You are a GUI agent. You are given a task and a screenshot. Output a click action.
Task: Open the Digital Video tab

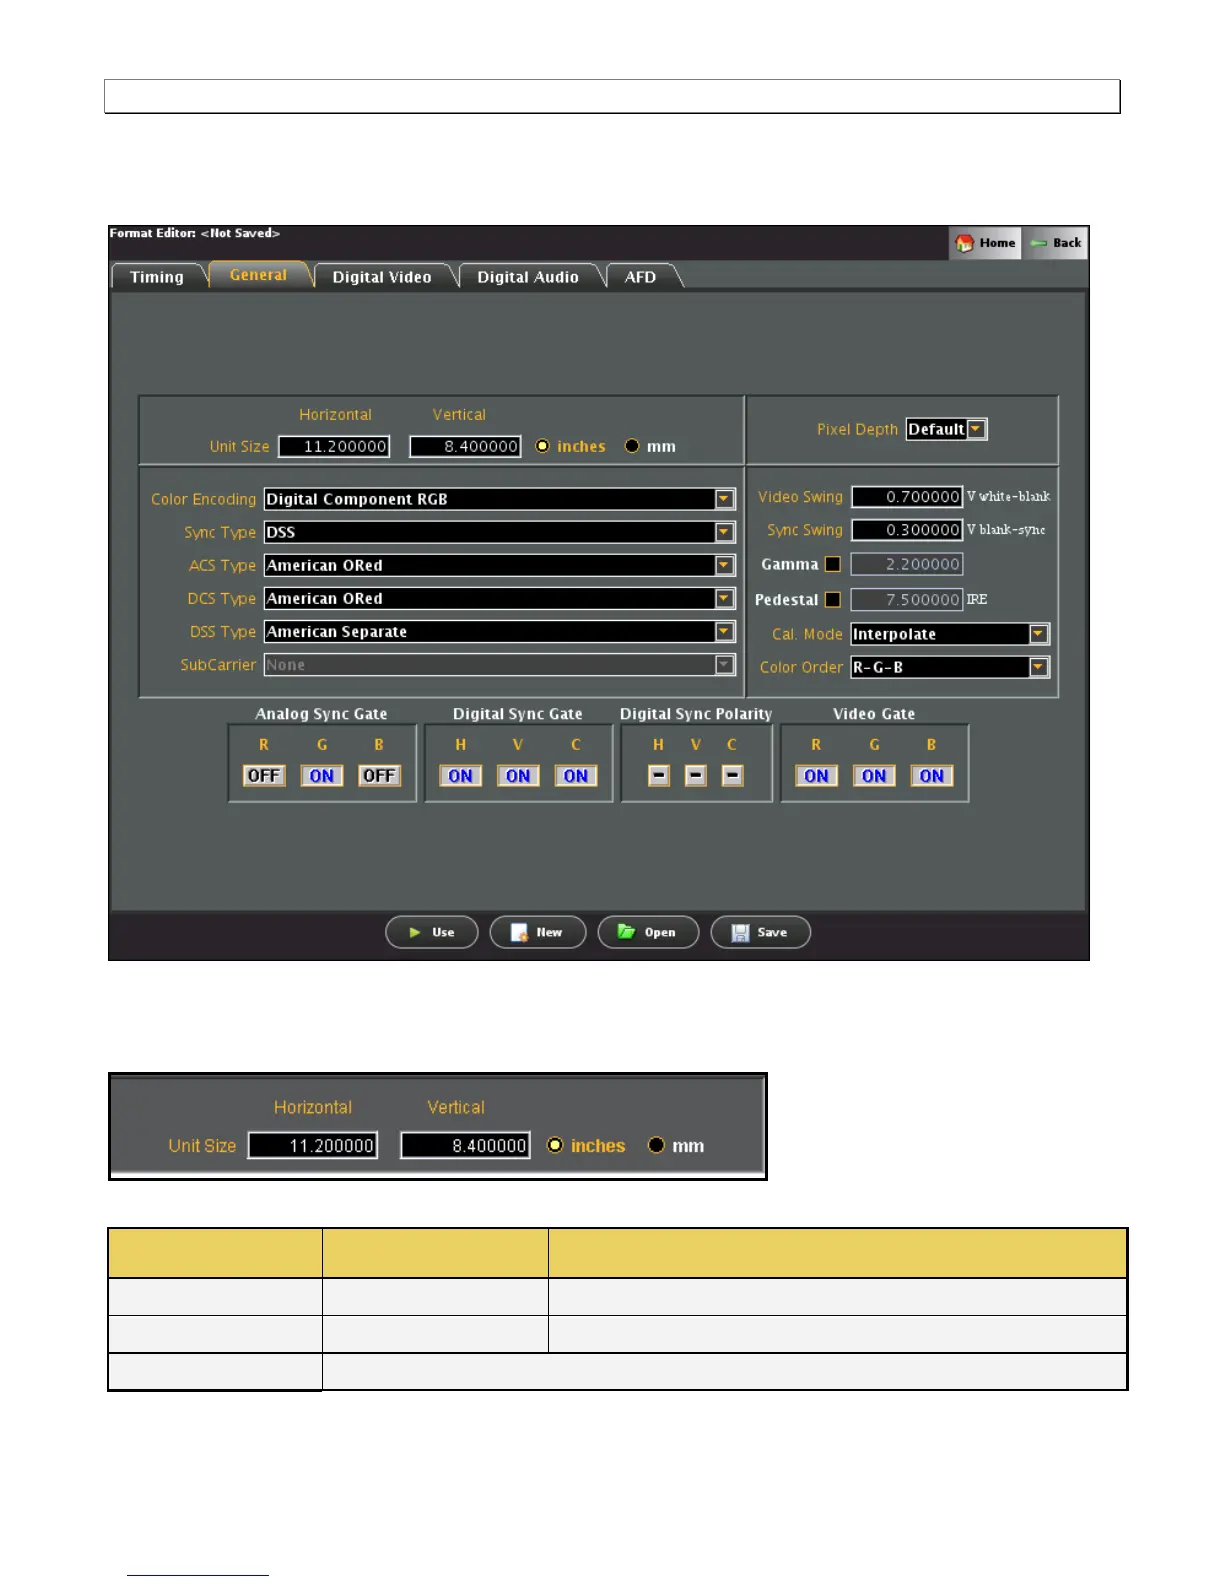(382, 277)
